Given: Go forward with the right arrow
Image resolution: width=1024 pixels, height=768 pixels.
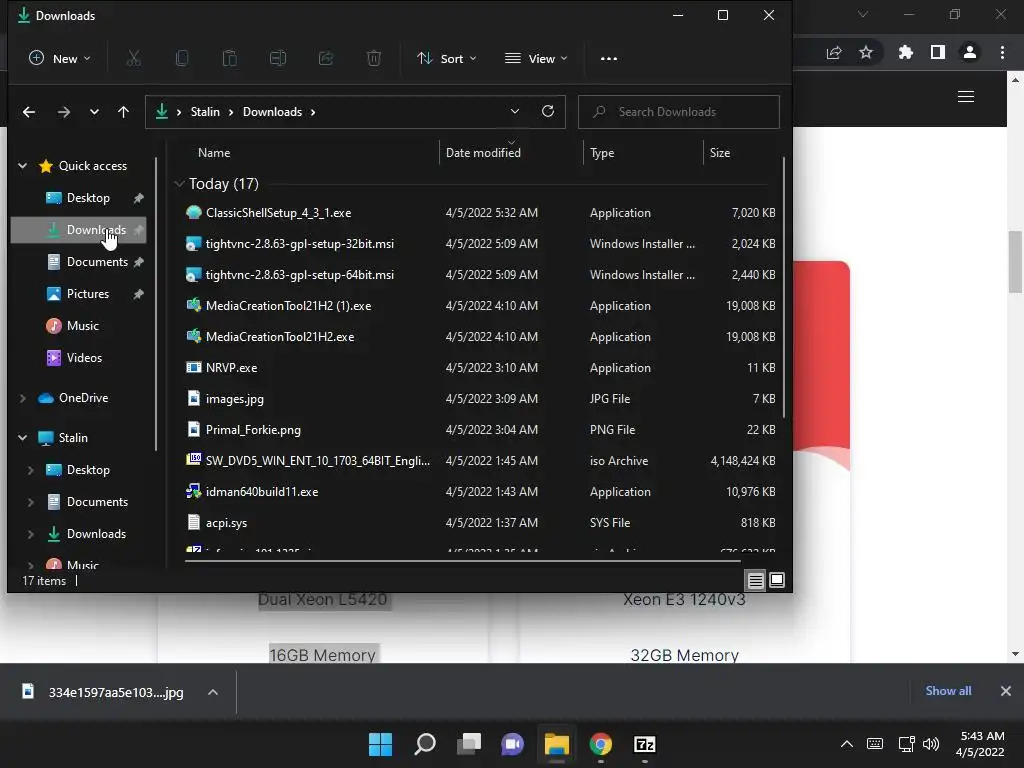Looking at the screenshot, I should [63, 112].
